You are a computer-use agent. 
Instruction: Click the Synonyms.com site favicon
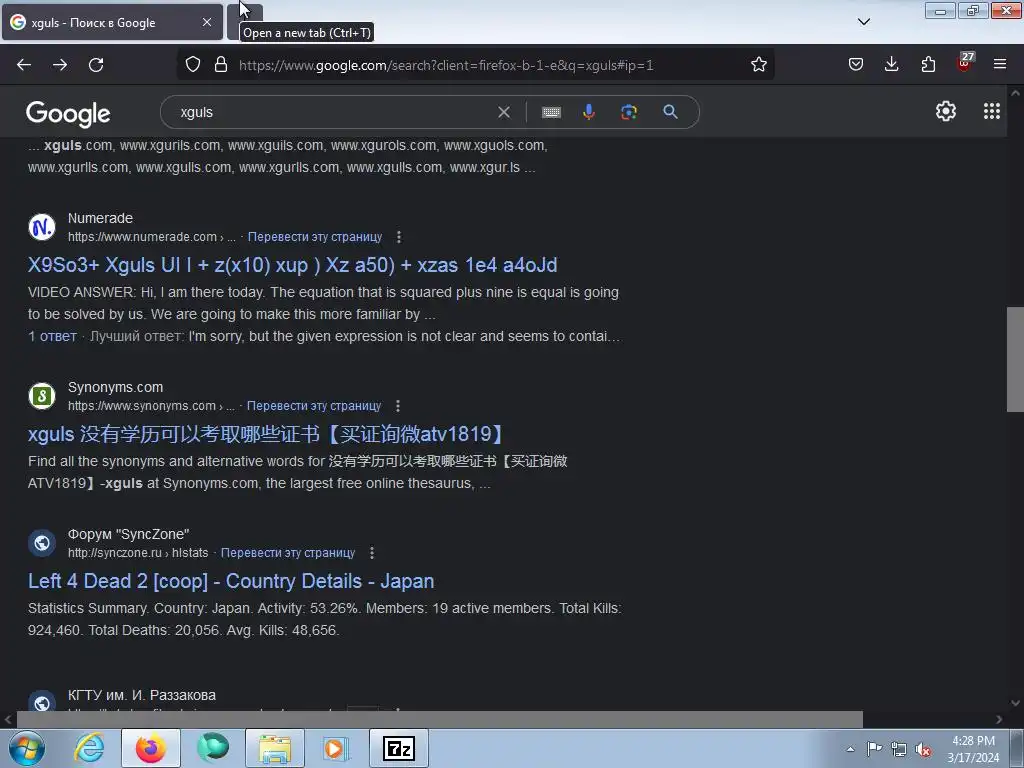coord(42,396)
